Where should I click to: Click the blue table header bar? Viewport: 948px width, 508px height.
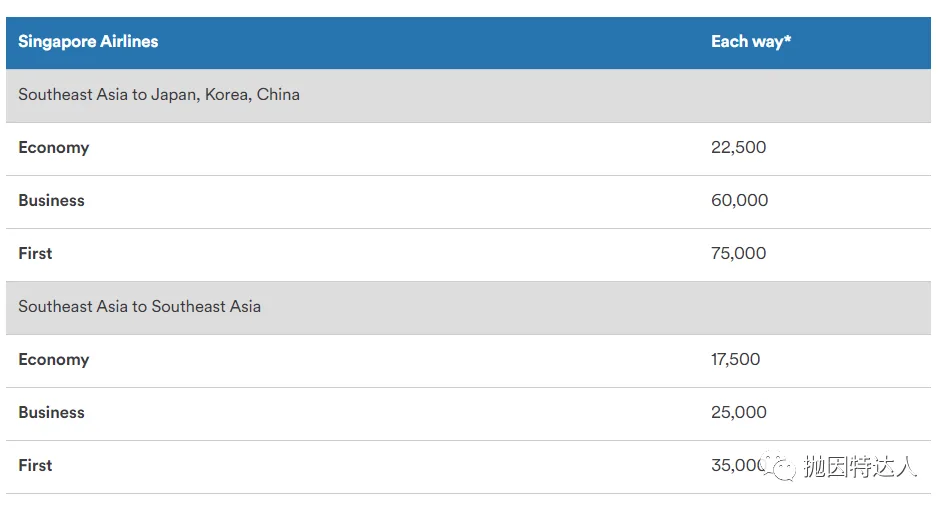[x=469, y=43]
